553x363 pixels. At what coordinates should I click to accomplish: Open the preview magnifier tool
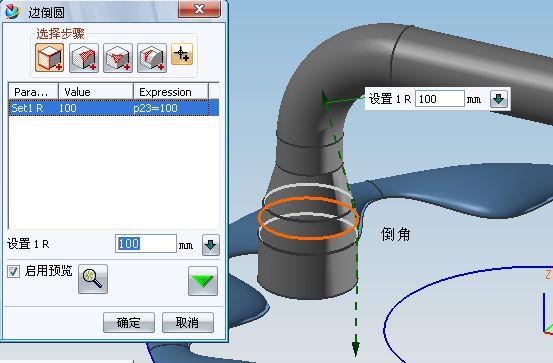point(93,279)
